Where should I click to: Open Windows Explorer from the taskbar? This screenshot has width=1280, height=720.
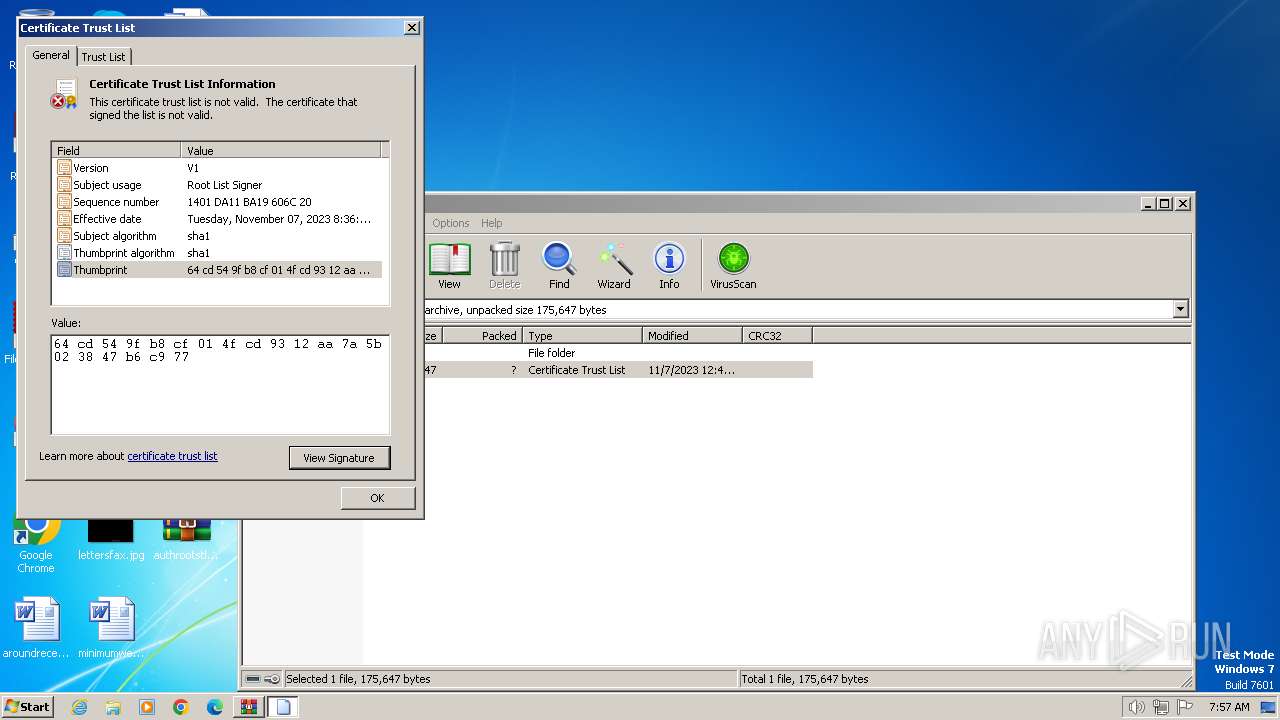pos(113,707)
